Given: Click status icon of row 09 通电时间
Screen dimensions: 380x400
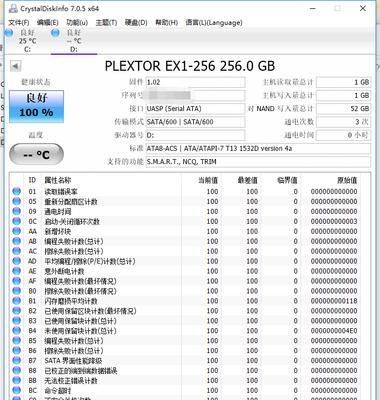Looking at the screenshot, I should coord(16,211).
